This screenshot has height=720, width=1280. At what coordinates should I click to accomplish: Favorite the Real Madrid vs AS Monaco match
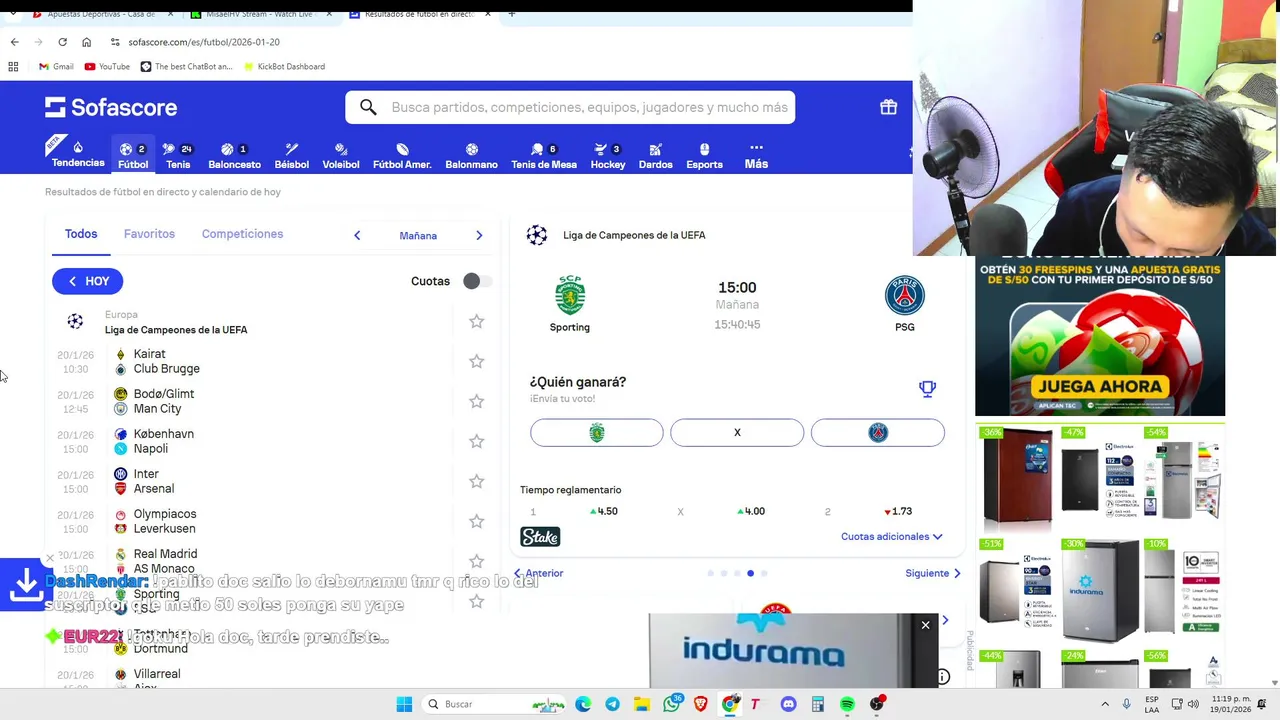click(x=476, y=561)
